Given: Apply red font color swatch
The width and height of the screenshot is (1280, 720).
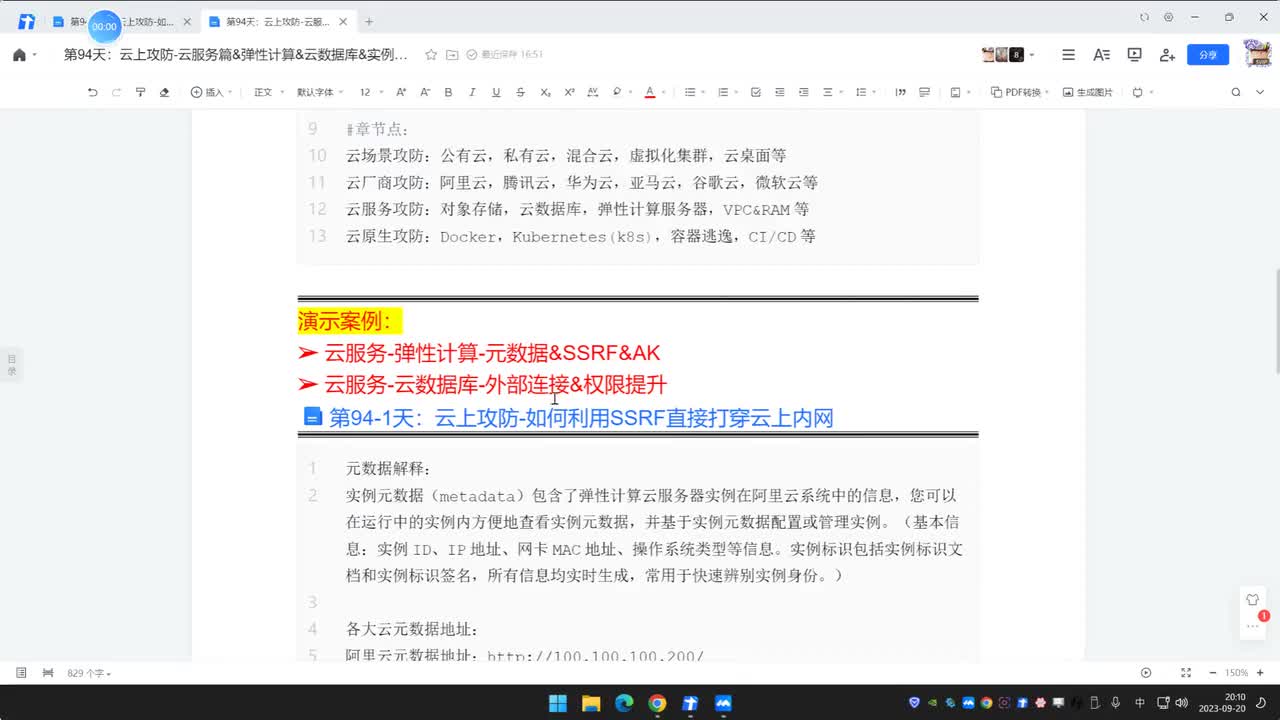Looking at the screenshot, I should click(x=649, y=92).
